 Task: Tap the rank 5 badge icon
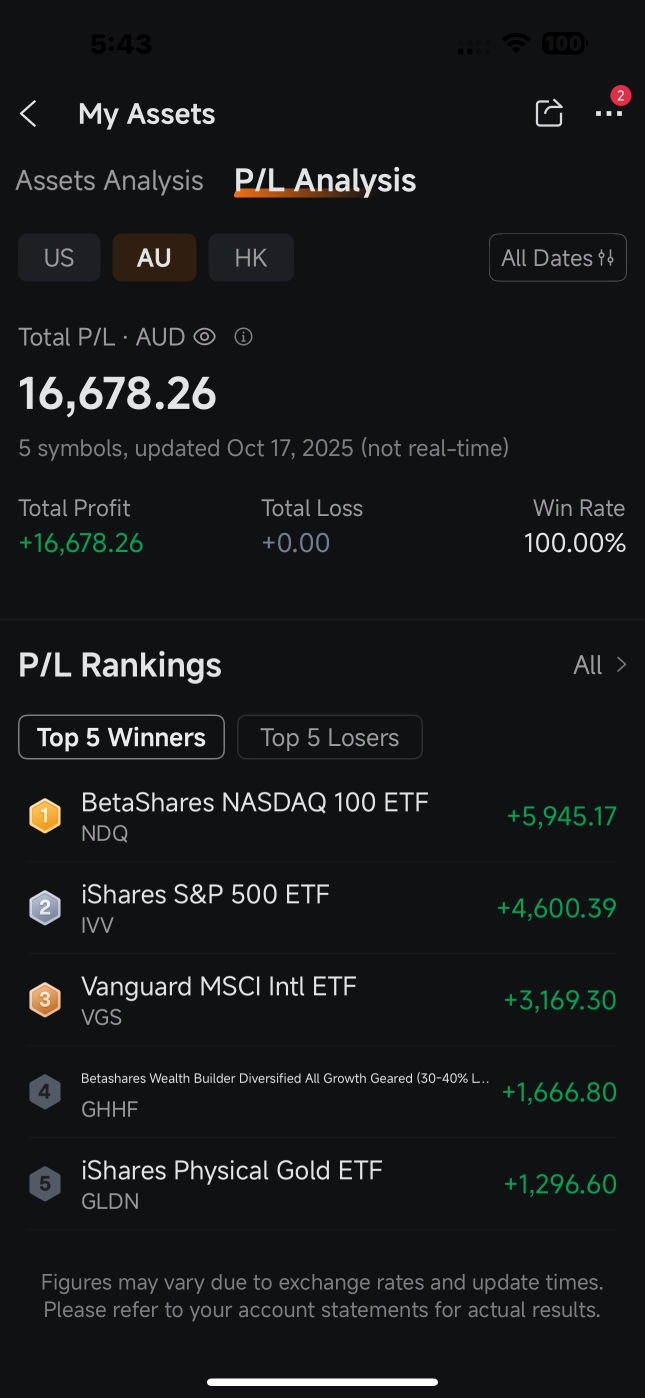[44, 1184]
